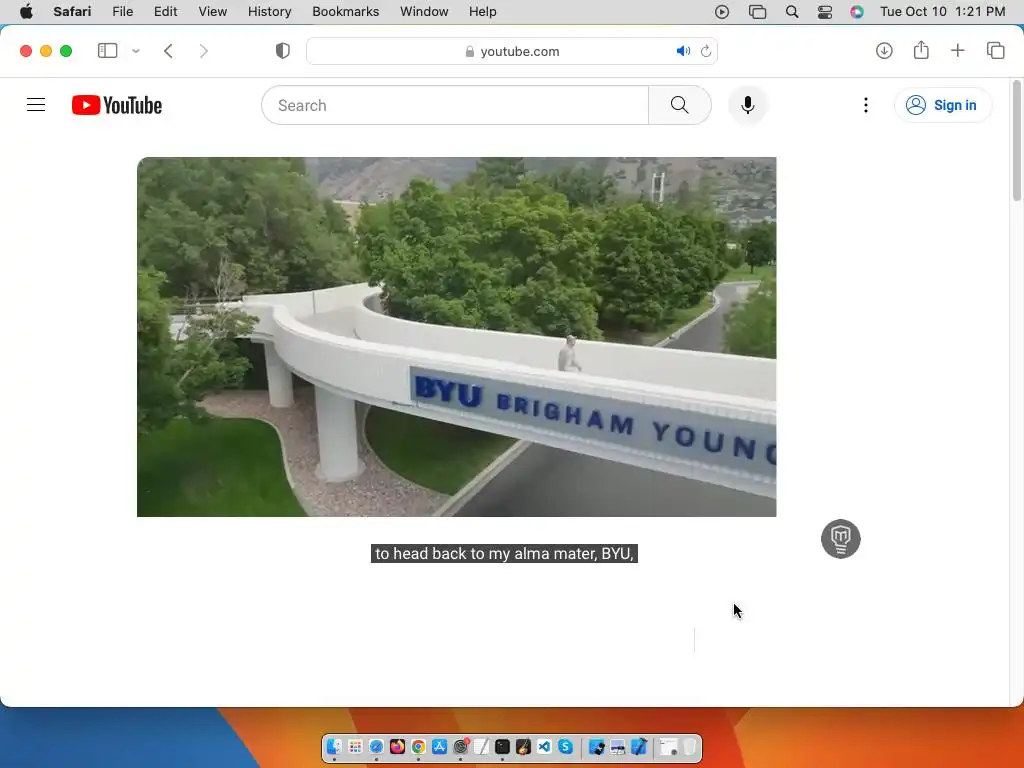Open YouTube settings three-dot menu
Viewport: 1024px width, 768px height.
866,105
